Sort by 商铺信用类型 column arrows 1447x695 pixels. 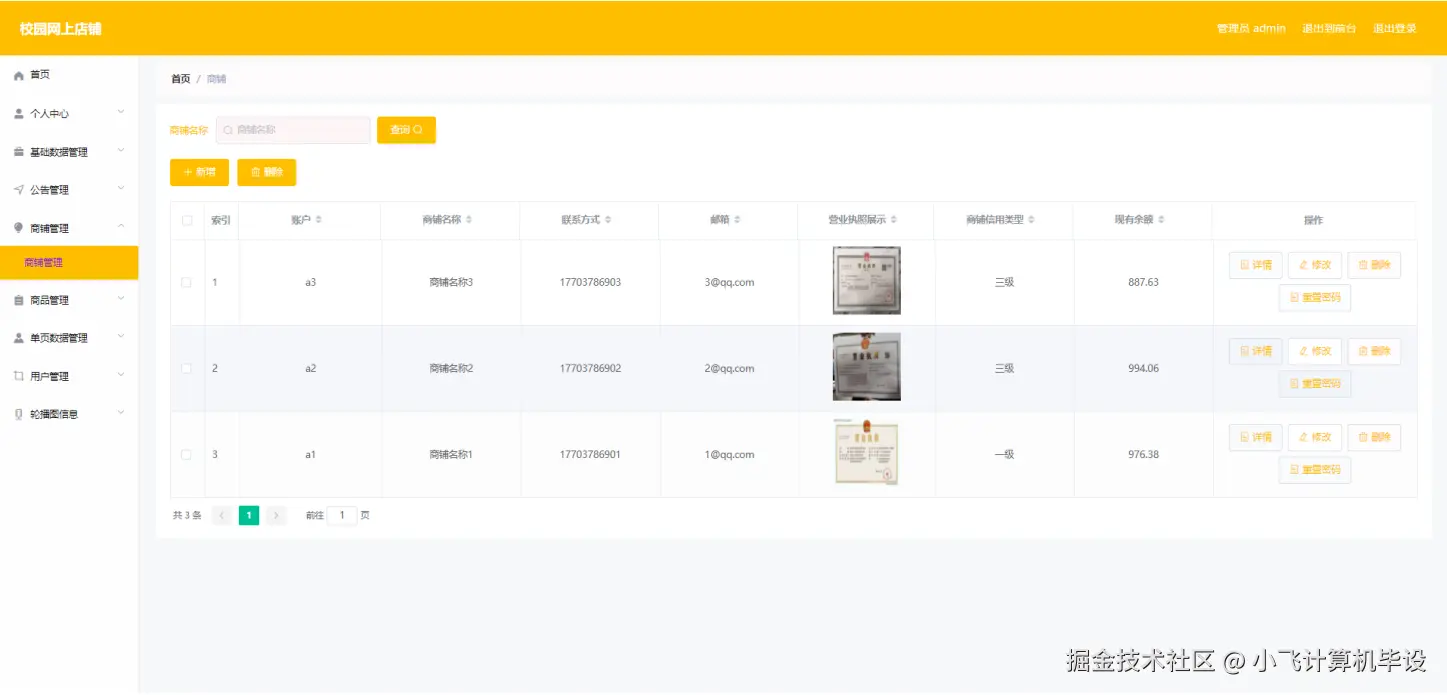(1032, 220)
